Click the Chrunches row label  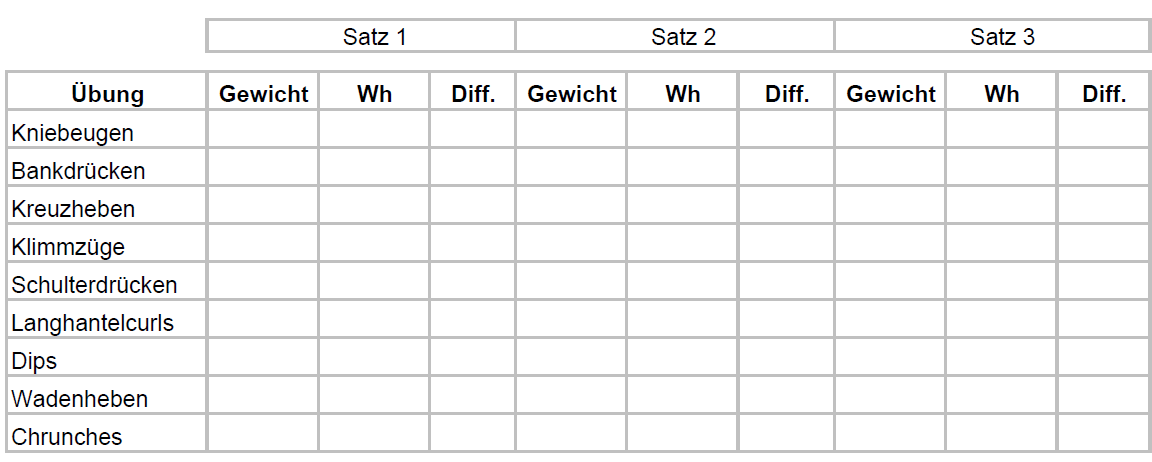click(x=67, y=436)
